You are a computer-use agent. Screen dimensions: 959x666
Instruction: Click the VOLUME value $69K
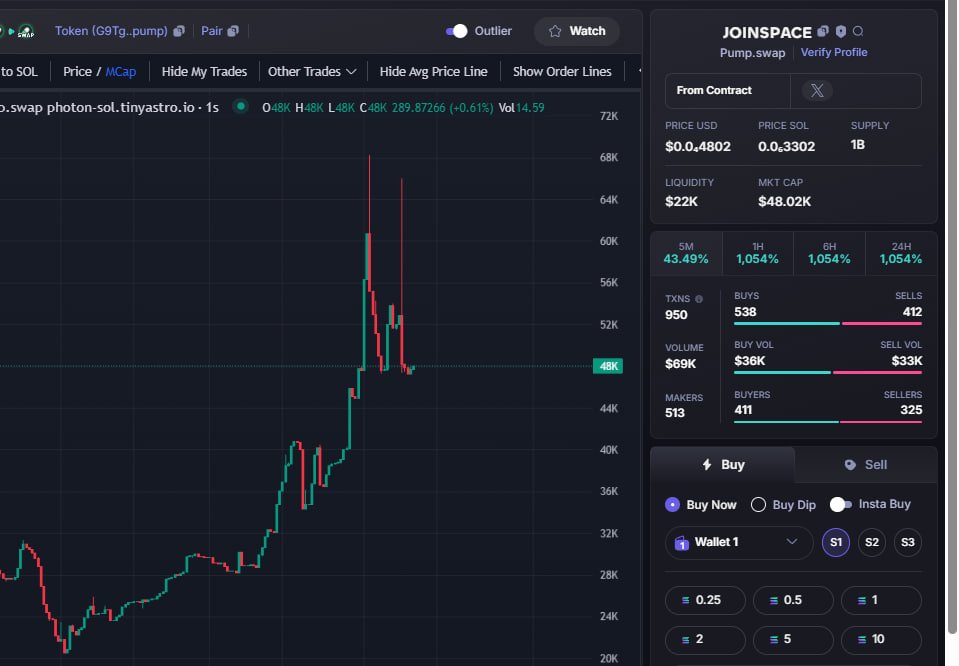681,364
